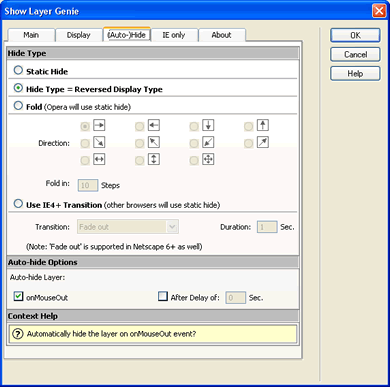Click the context help onMouseOut description text

coord(111,334)
